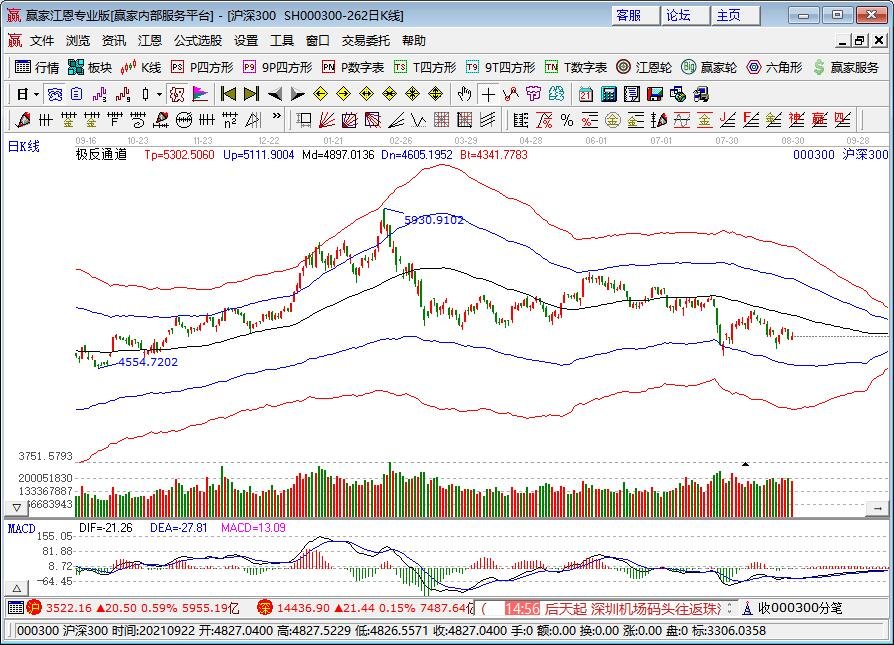Click the 主页 homepage button
Viewport: 894px width, 645px height.
[735, 15]
